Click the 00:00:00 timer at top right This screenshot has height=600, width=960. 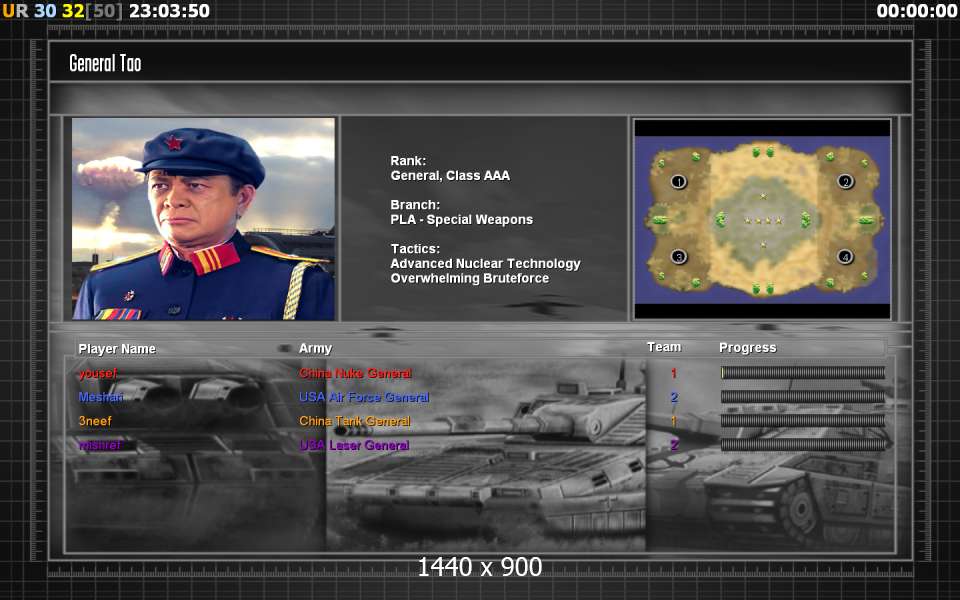click(x=916, y=11)
